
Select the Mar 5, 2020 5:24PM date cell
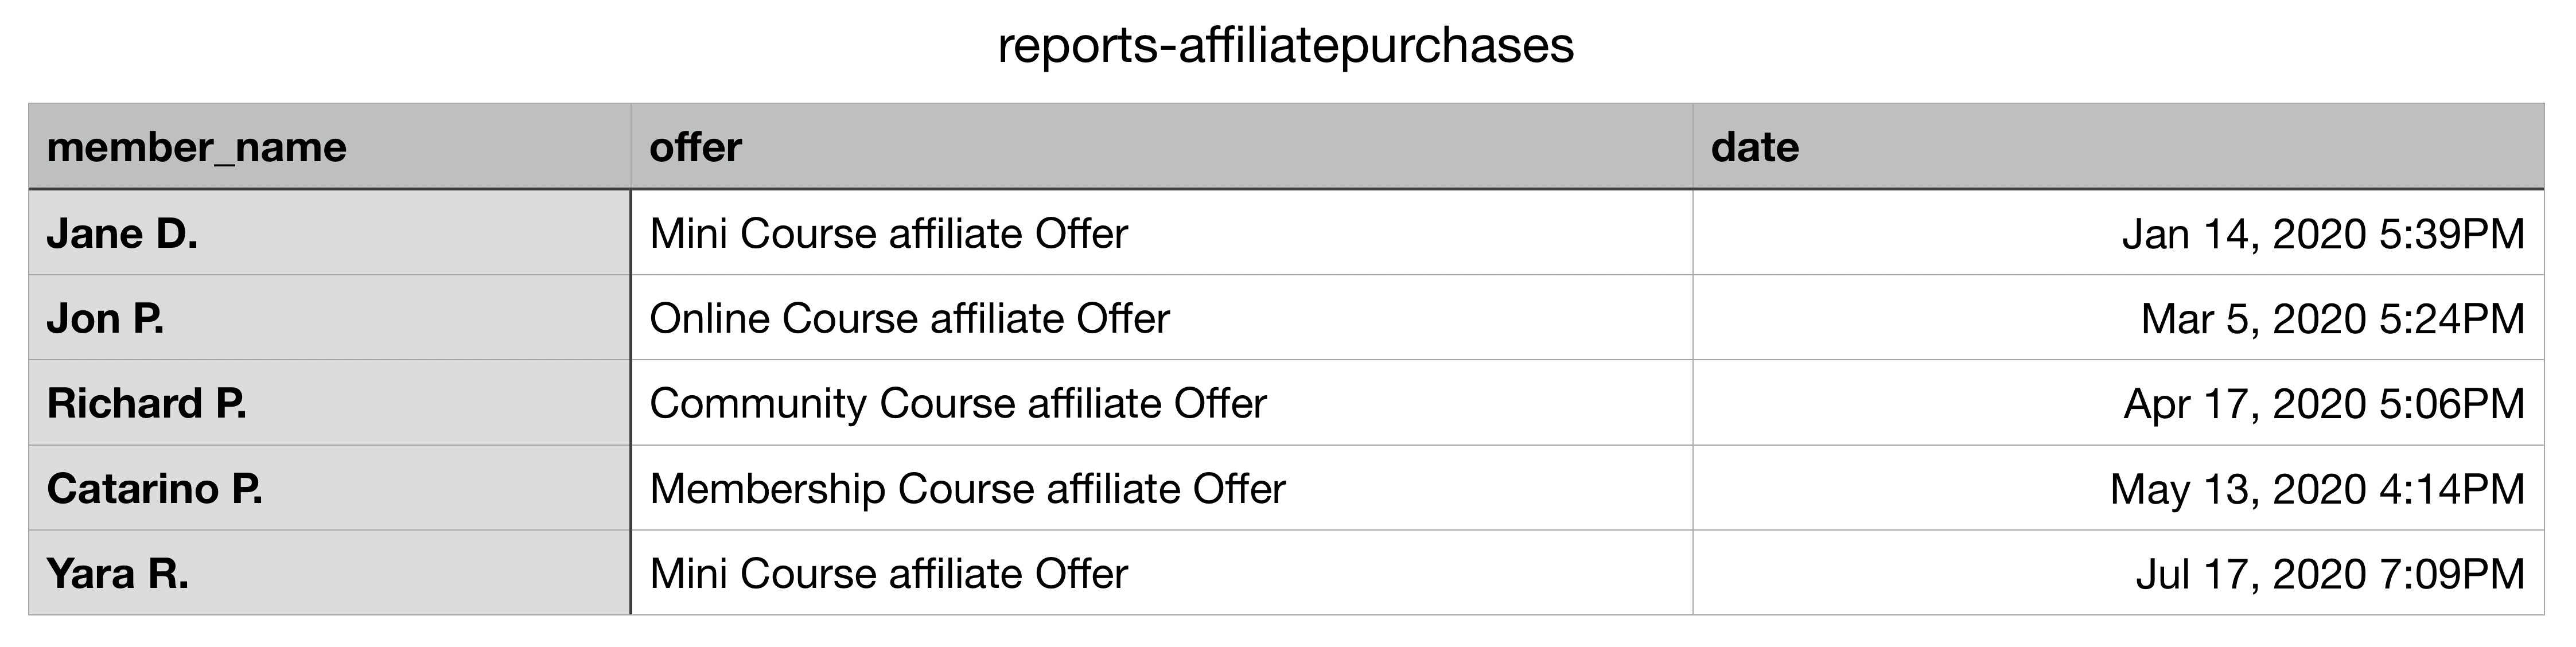[x=2118, y=318]
